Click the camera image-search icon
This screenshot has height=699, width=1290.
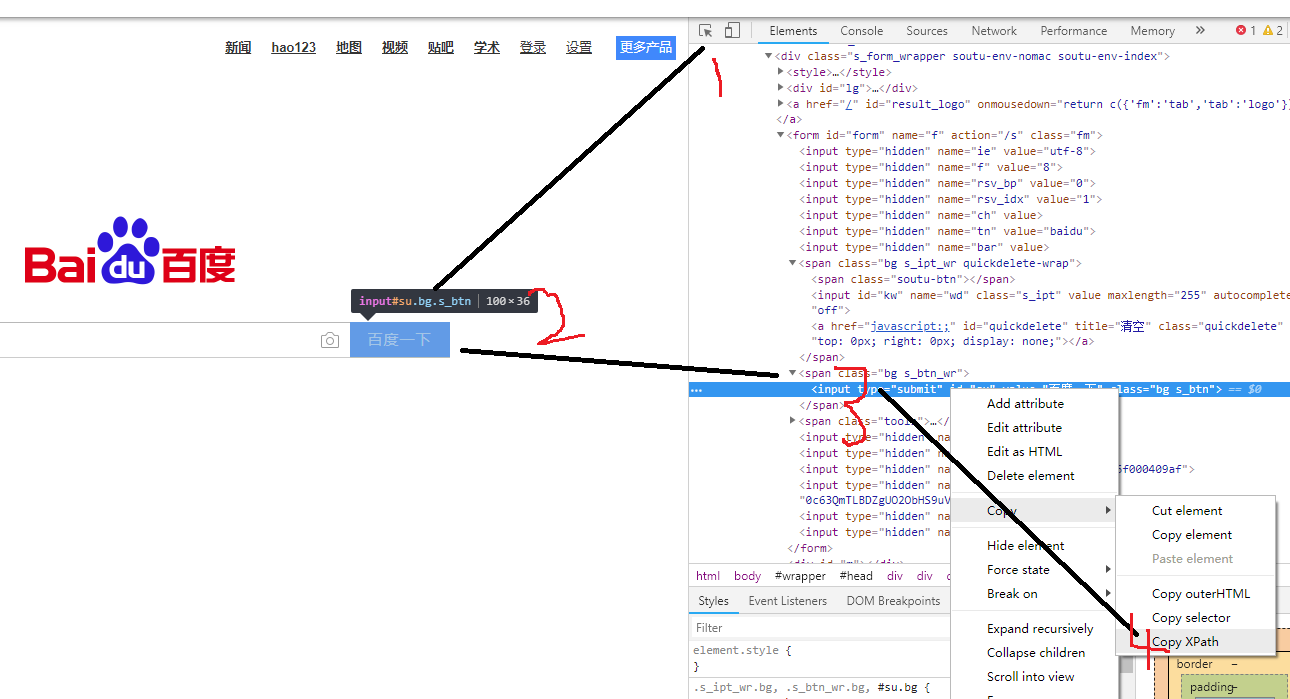tap(330, 340)
